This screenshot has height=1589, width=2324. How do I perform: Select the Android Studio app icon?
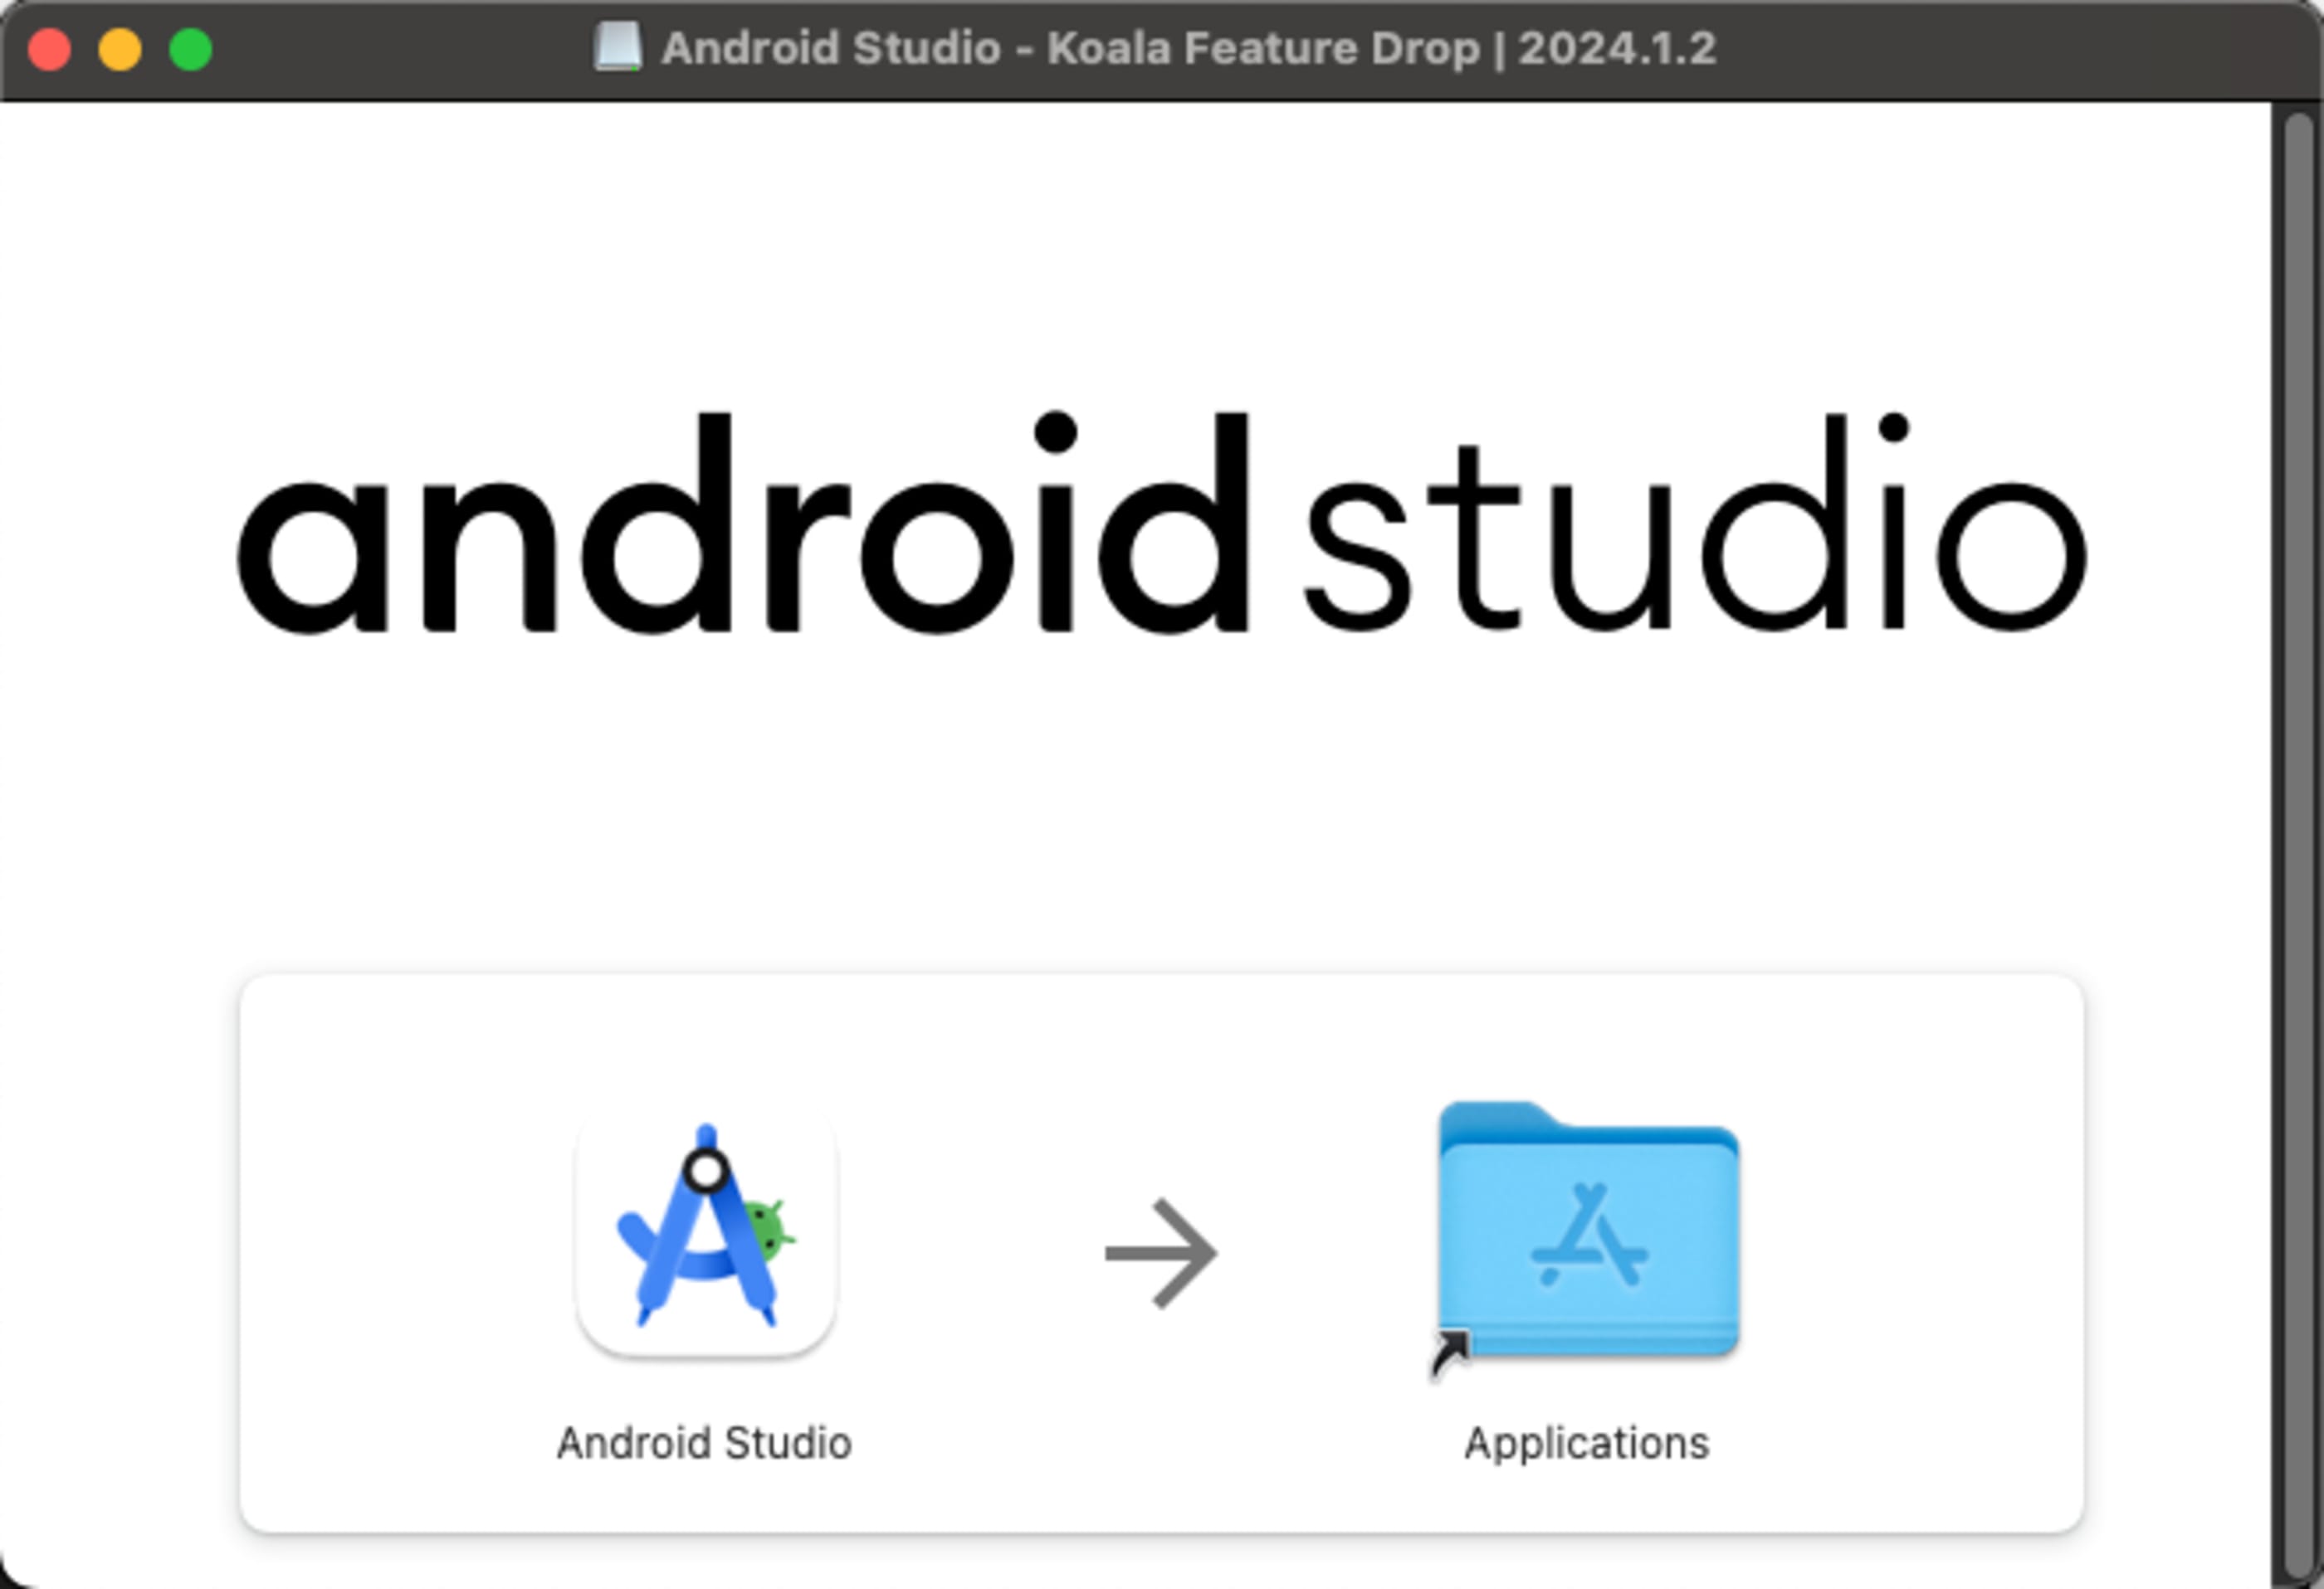tap(706, 1238)
